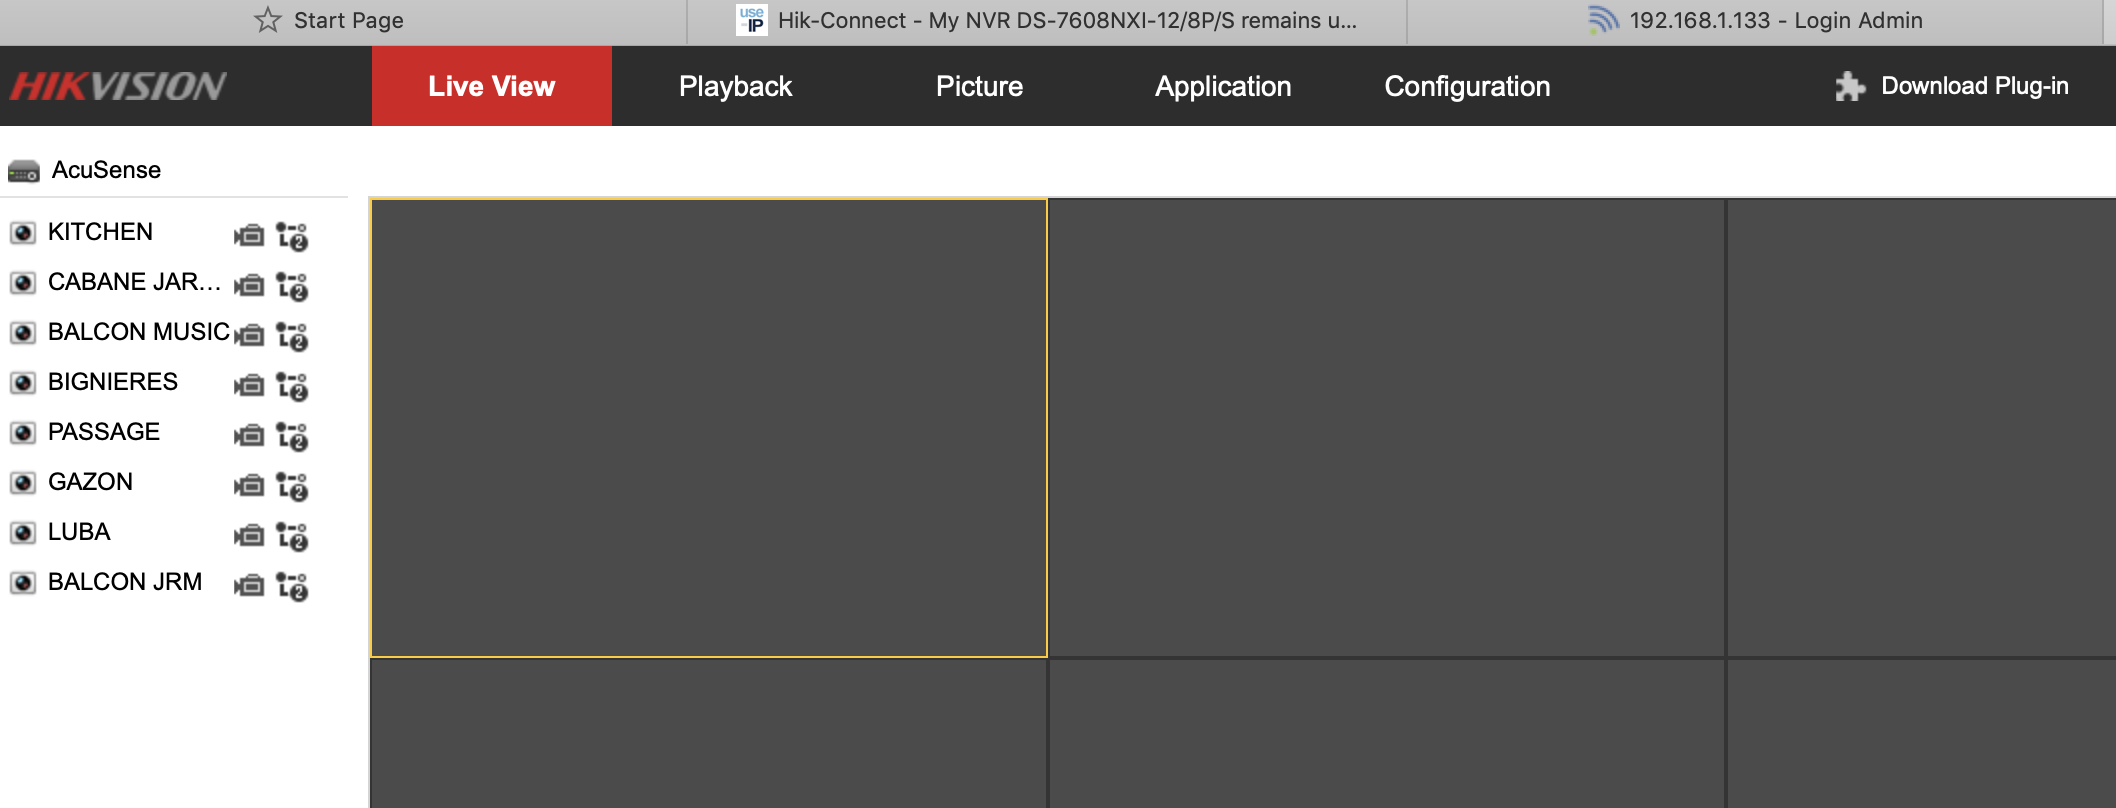Select the highlighted first video window
The height and width of the screenshot is (808, 2116).
tap(708, 428)
